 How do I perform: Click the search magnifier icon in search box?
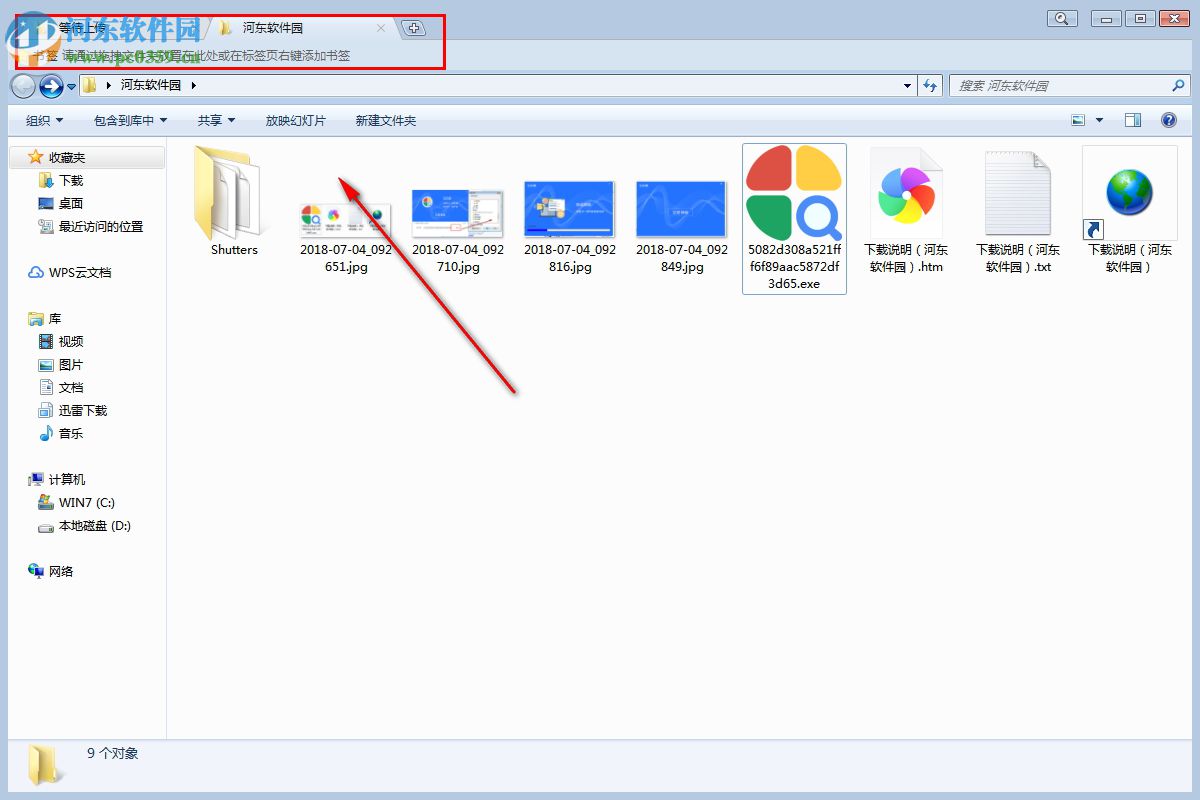coord(1178,86)
